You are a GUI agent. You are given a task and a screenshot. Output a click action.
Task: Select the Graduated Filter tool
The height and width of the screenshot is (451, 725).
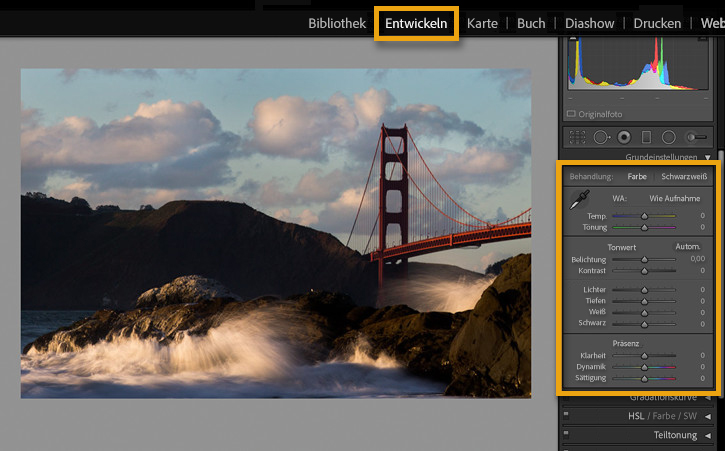point(646,137)
